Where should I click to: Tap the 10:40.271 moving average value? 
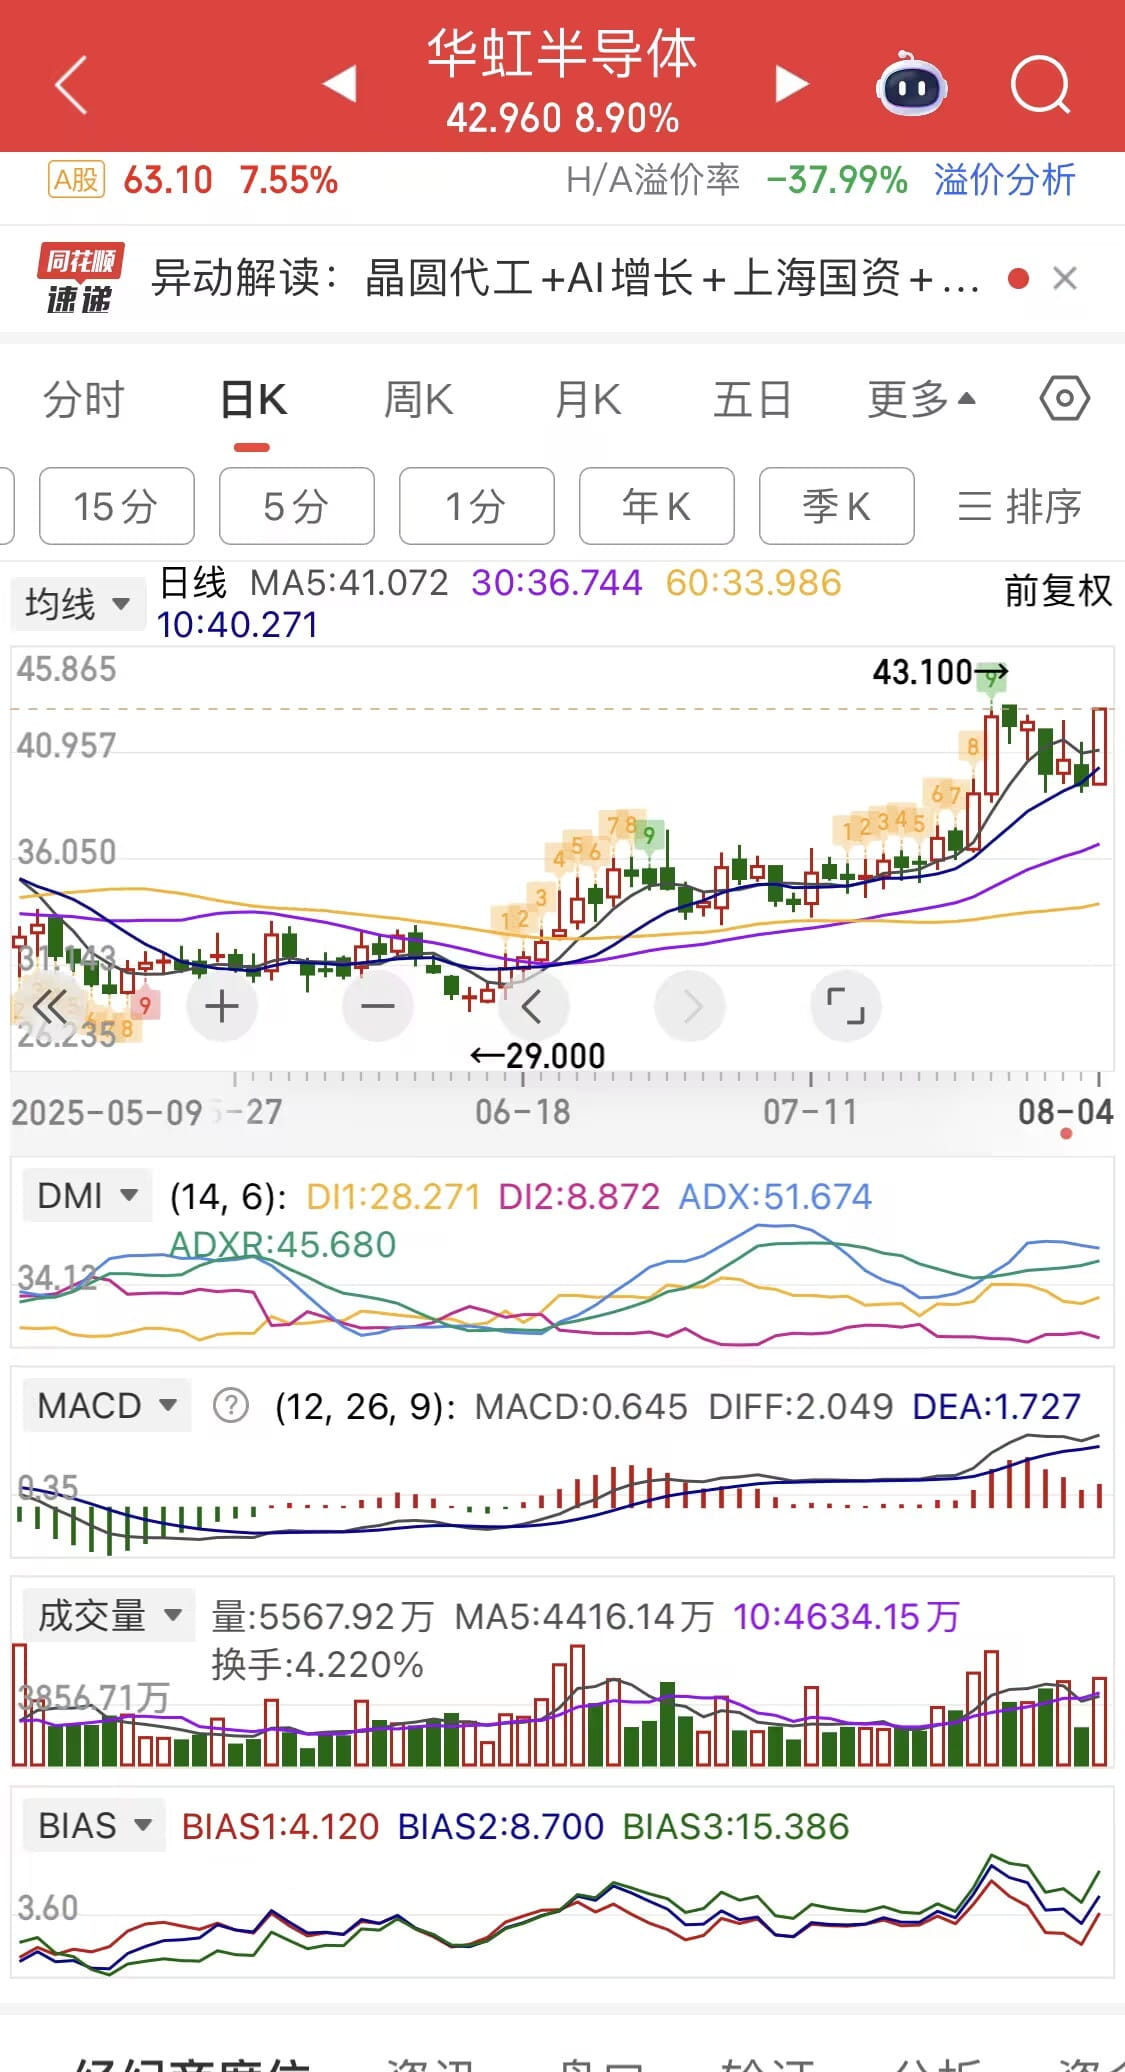pos(237,625)
